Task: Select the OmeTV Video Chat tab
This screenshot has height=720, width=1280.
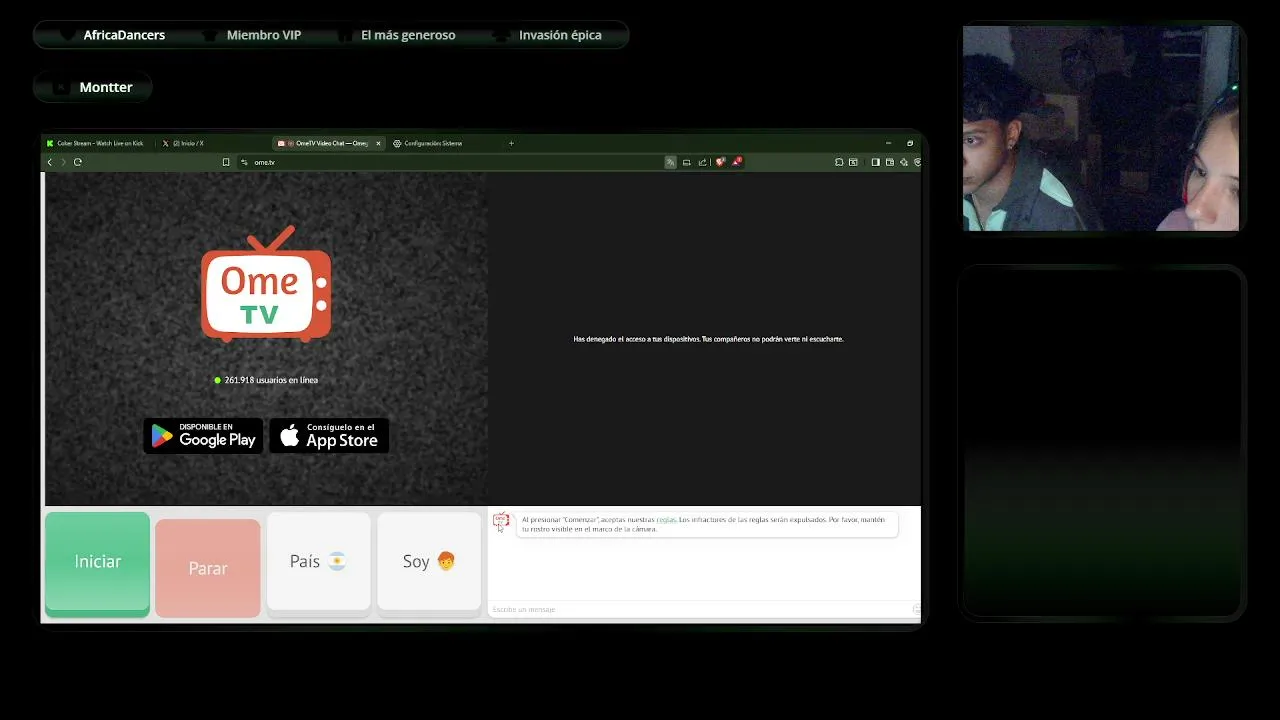Action: 328,143
